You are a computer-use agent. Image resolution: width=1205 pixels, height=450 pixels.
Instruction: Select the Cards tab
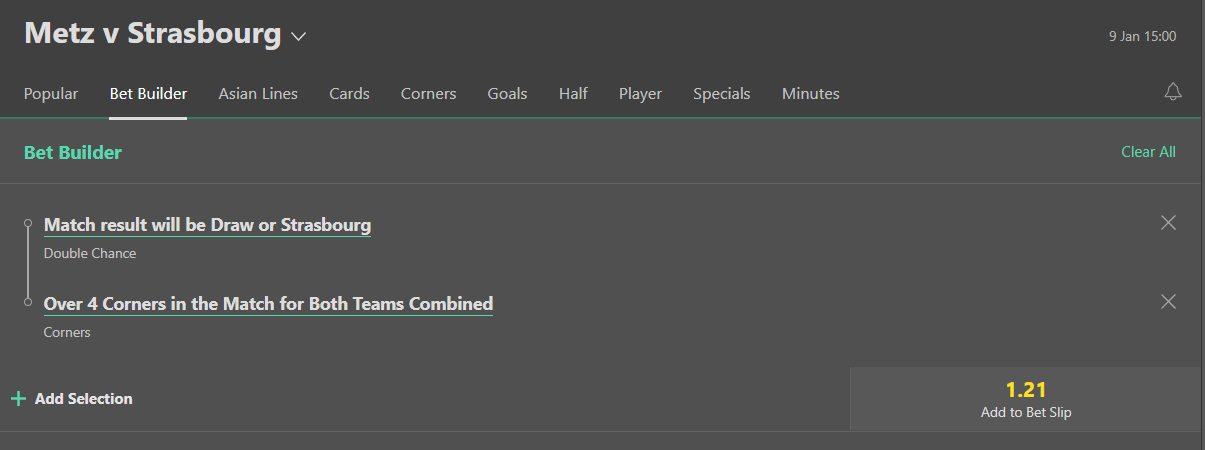pos(349,94)
